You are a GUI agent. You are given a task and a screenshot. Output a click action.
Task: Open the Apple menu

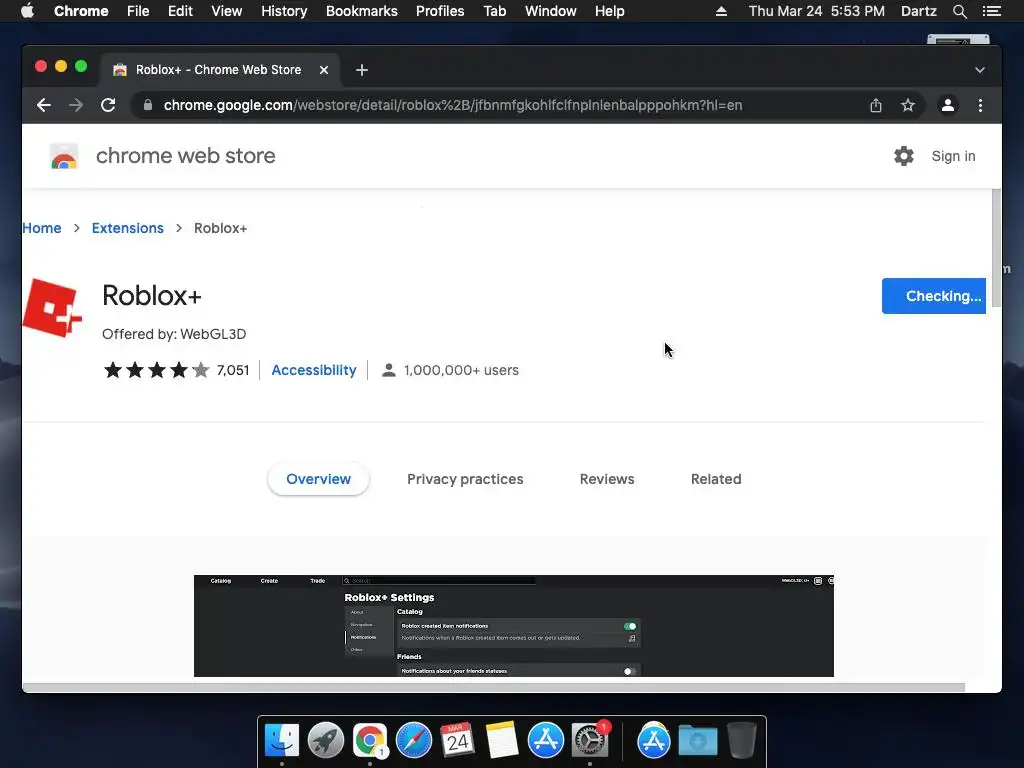pos(27,11)
